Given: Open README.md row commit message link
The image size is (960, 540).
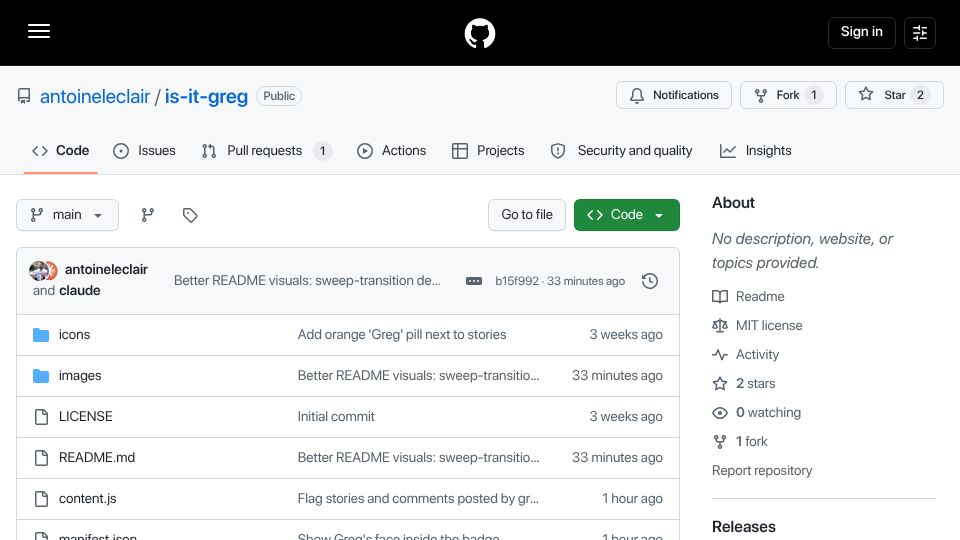Looking at the screenshot, I should coord(418,457).
